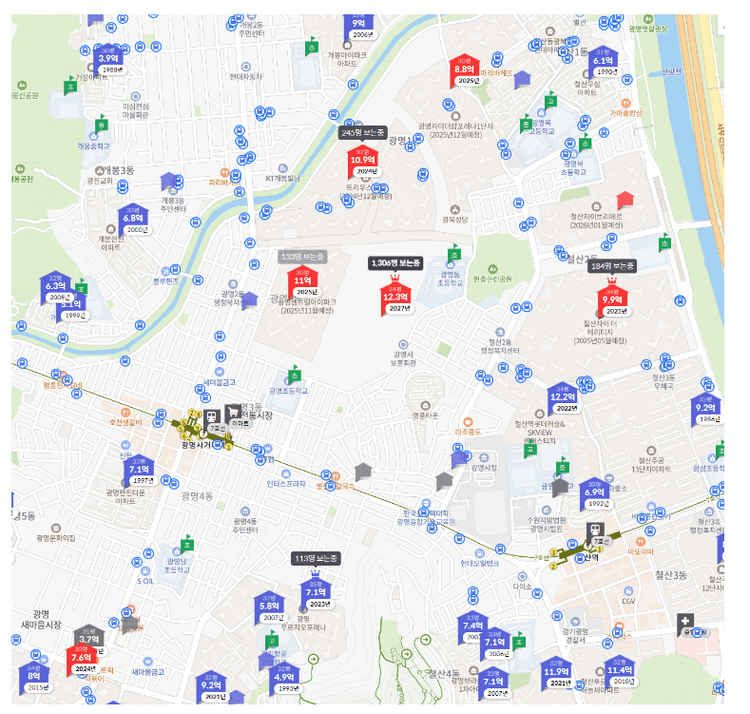The width and height of the screenshot is (750, 714).
Task: Click the 7.1억 2007년 apartment marker
Action: pyautogui.click(x=493, y=683)
